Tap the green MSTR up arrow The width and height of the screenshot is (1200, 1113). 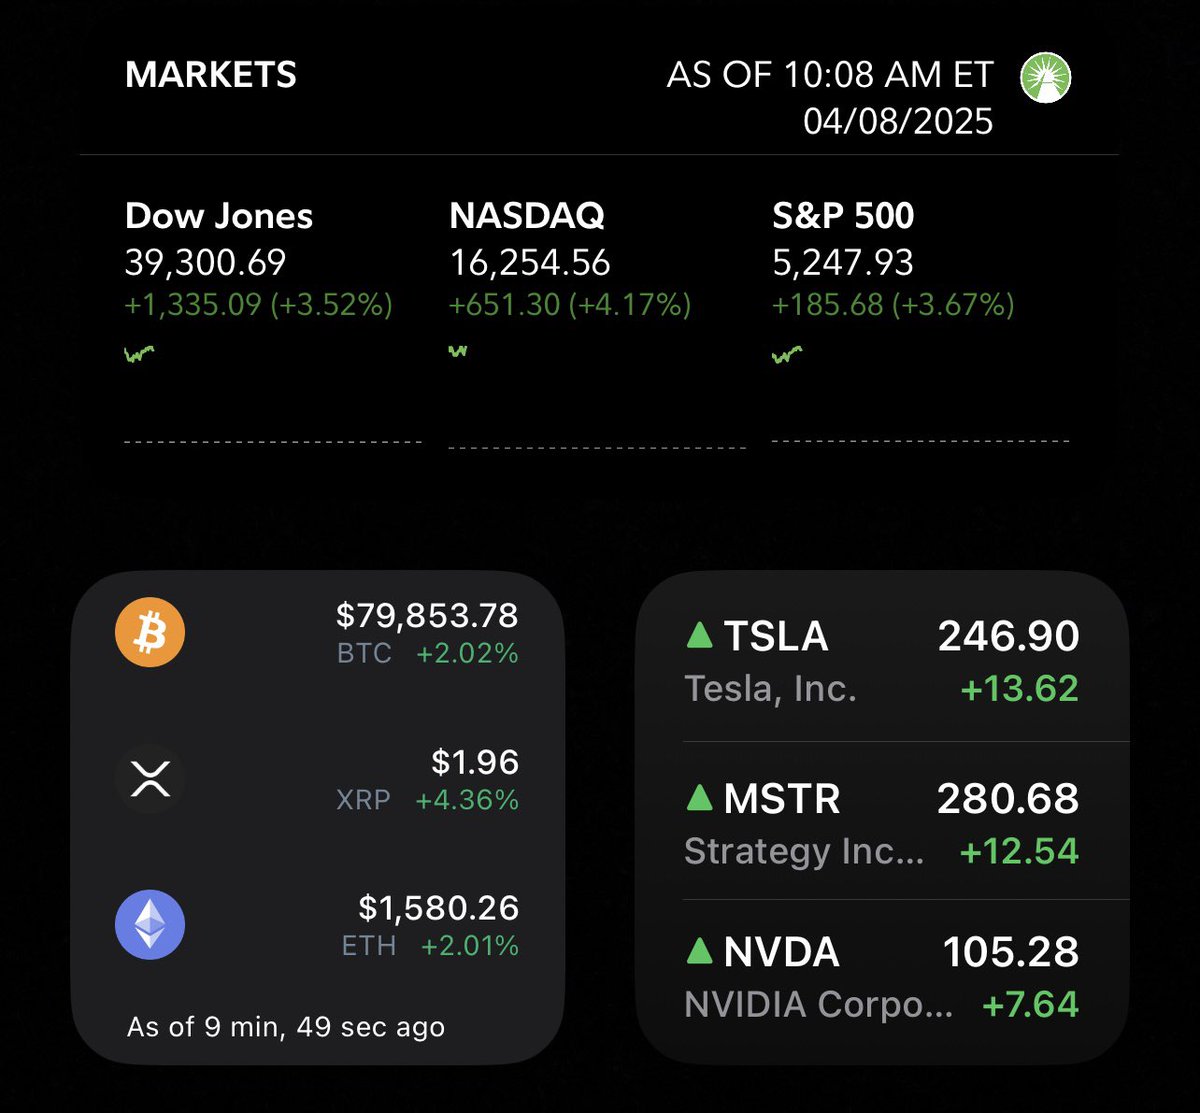pyautogui.click(x=700, y=797)
